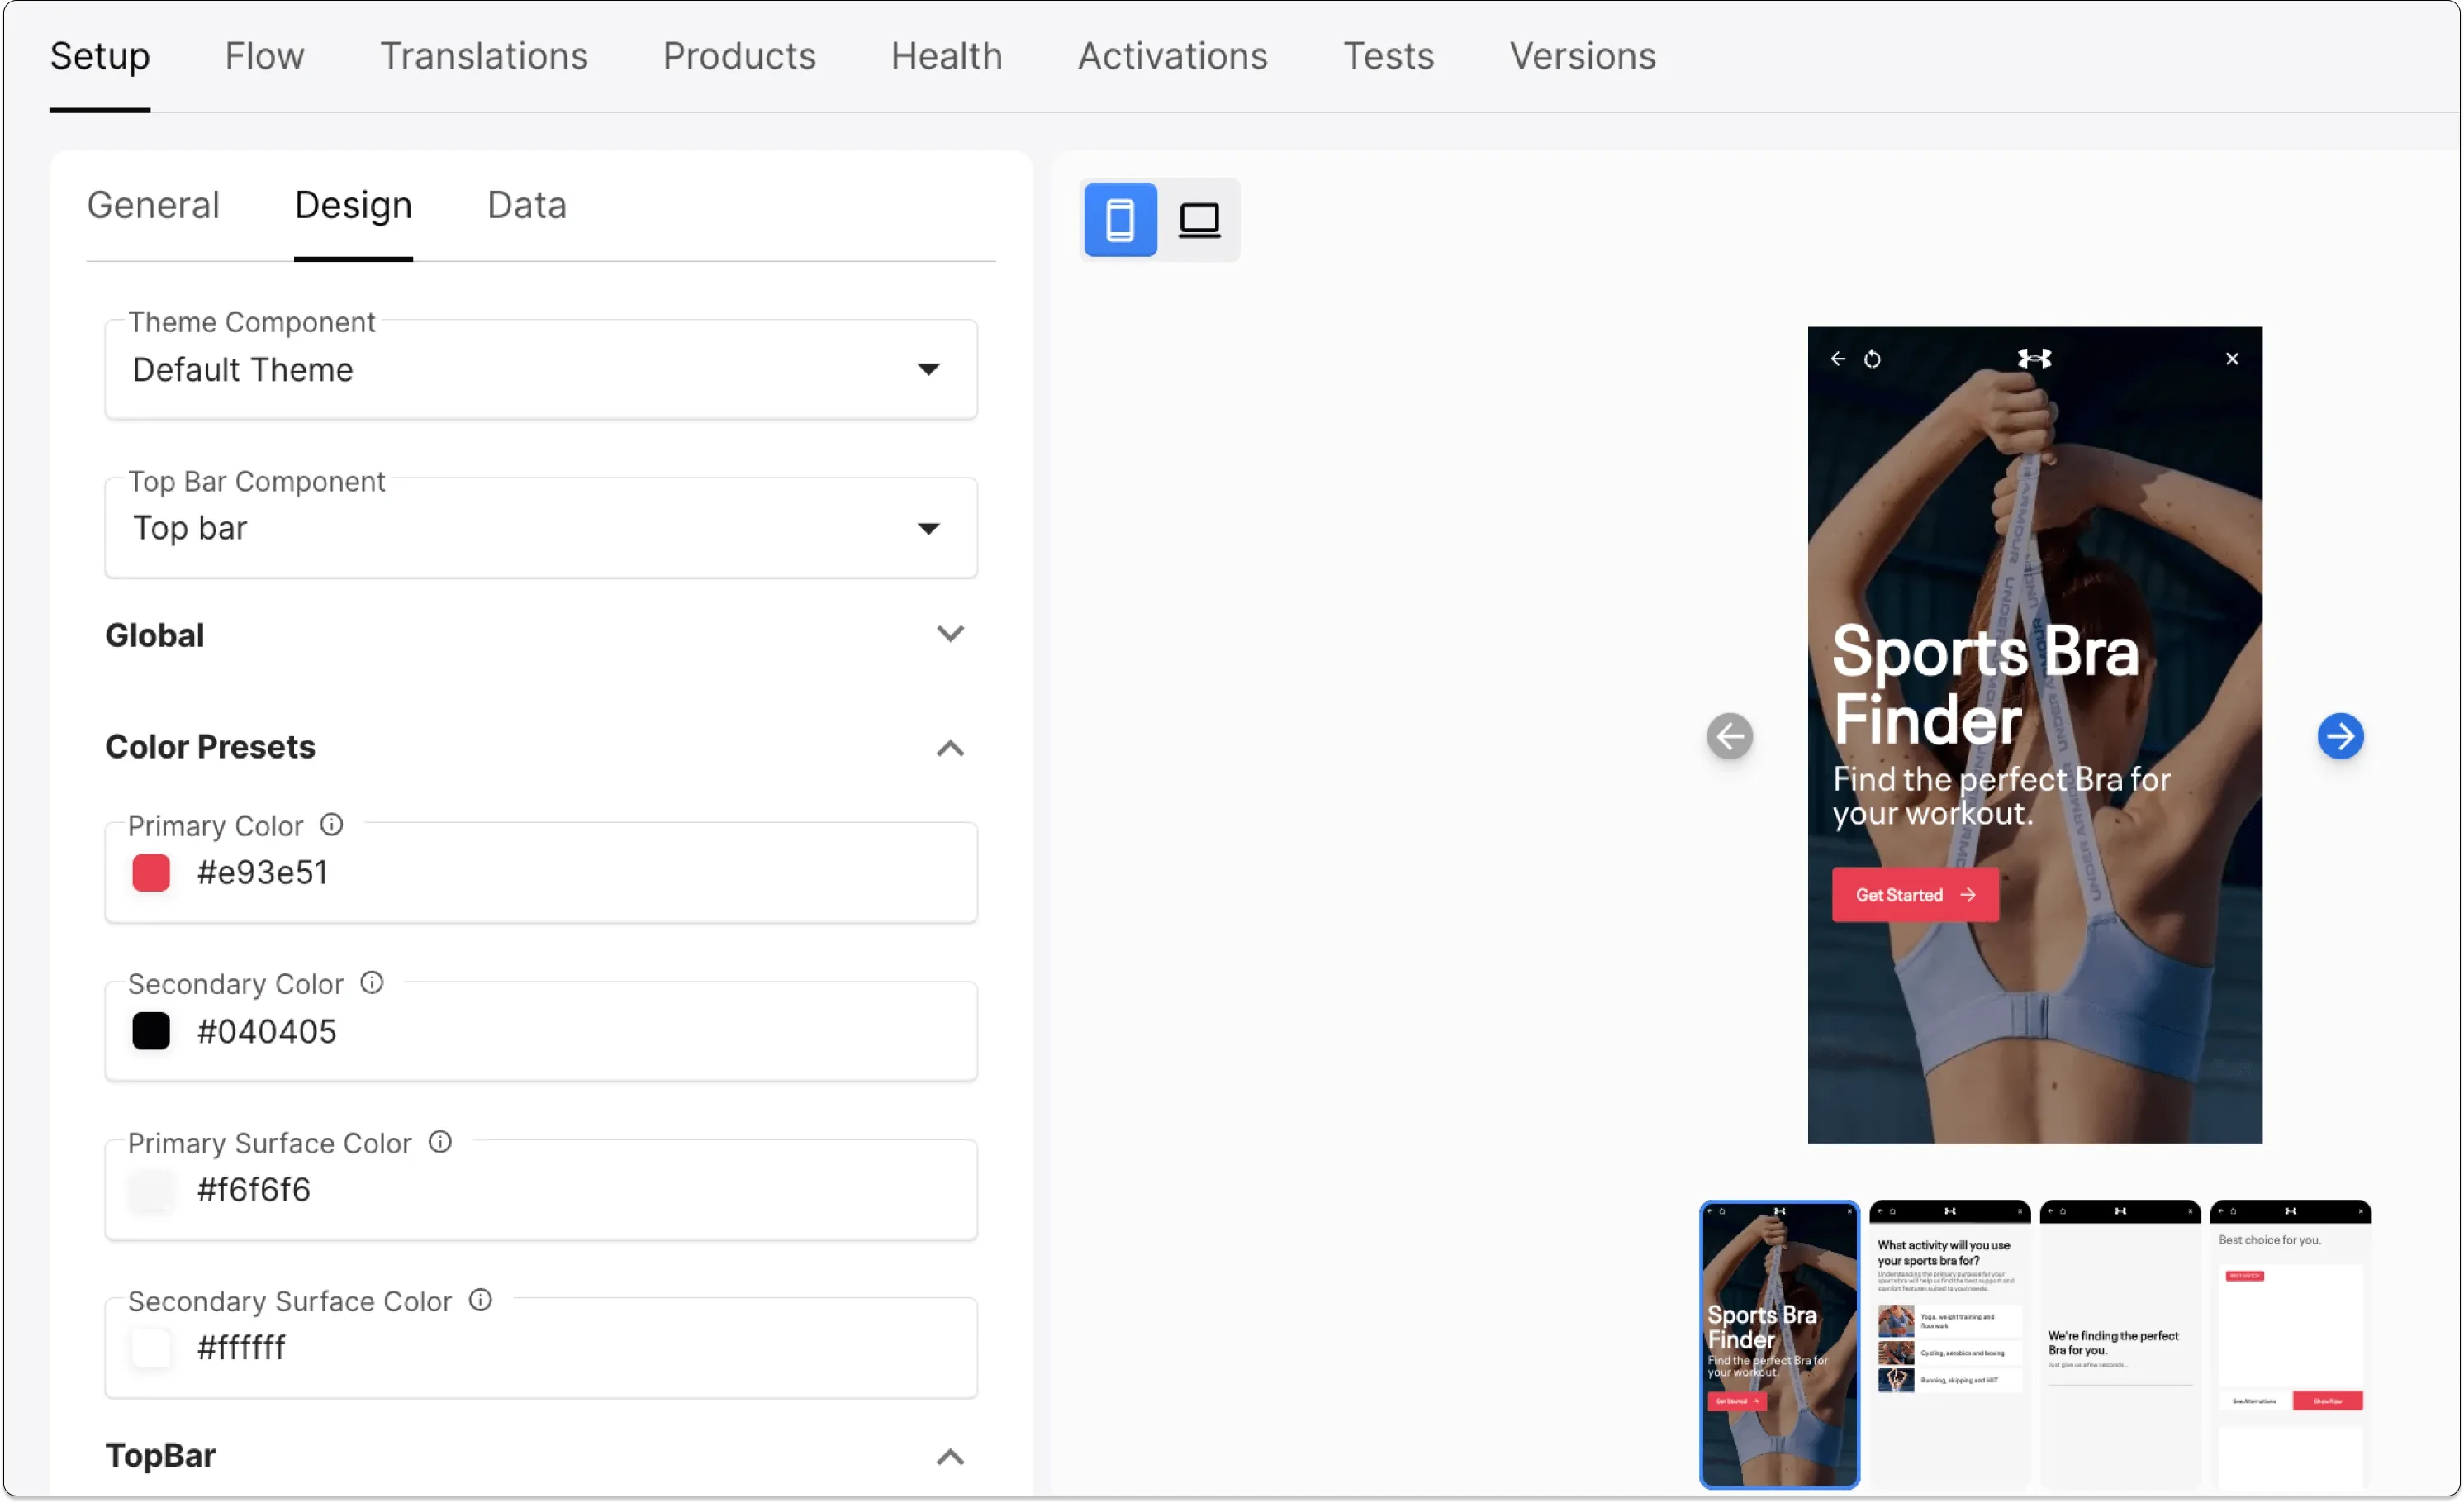Advance to next preview slide with blue arrow
The height and width of the screenshot is (1503, 2464).
pos(2340,736)
